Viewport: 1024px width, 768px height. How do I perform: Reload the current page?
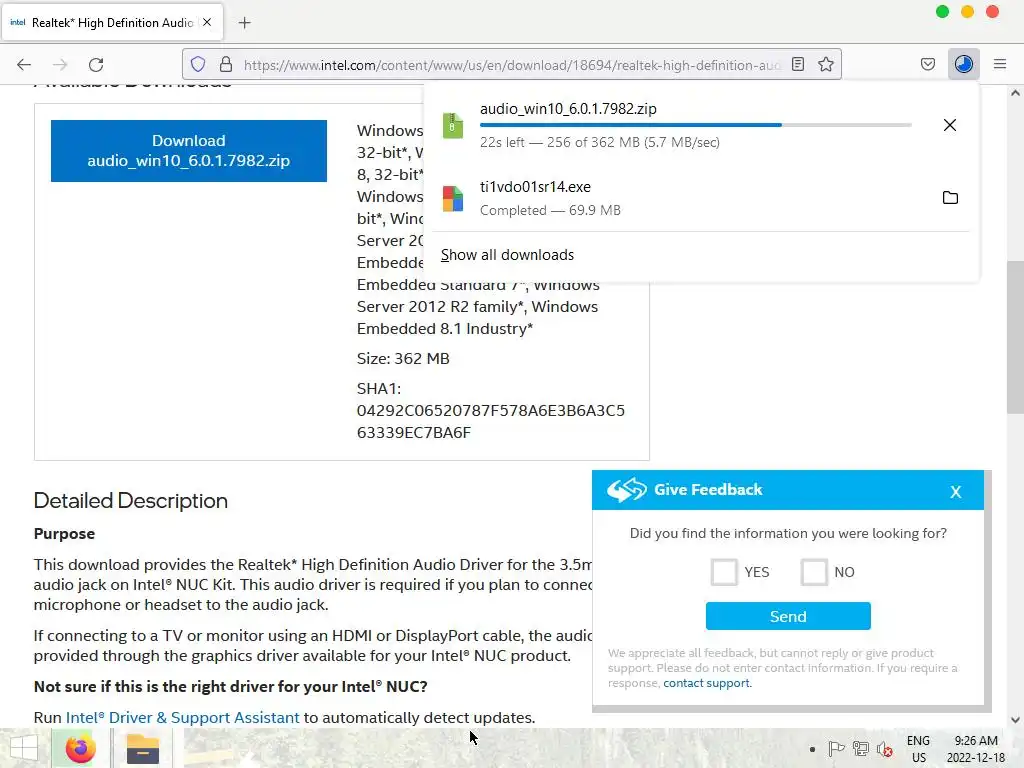click(96, 64)
